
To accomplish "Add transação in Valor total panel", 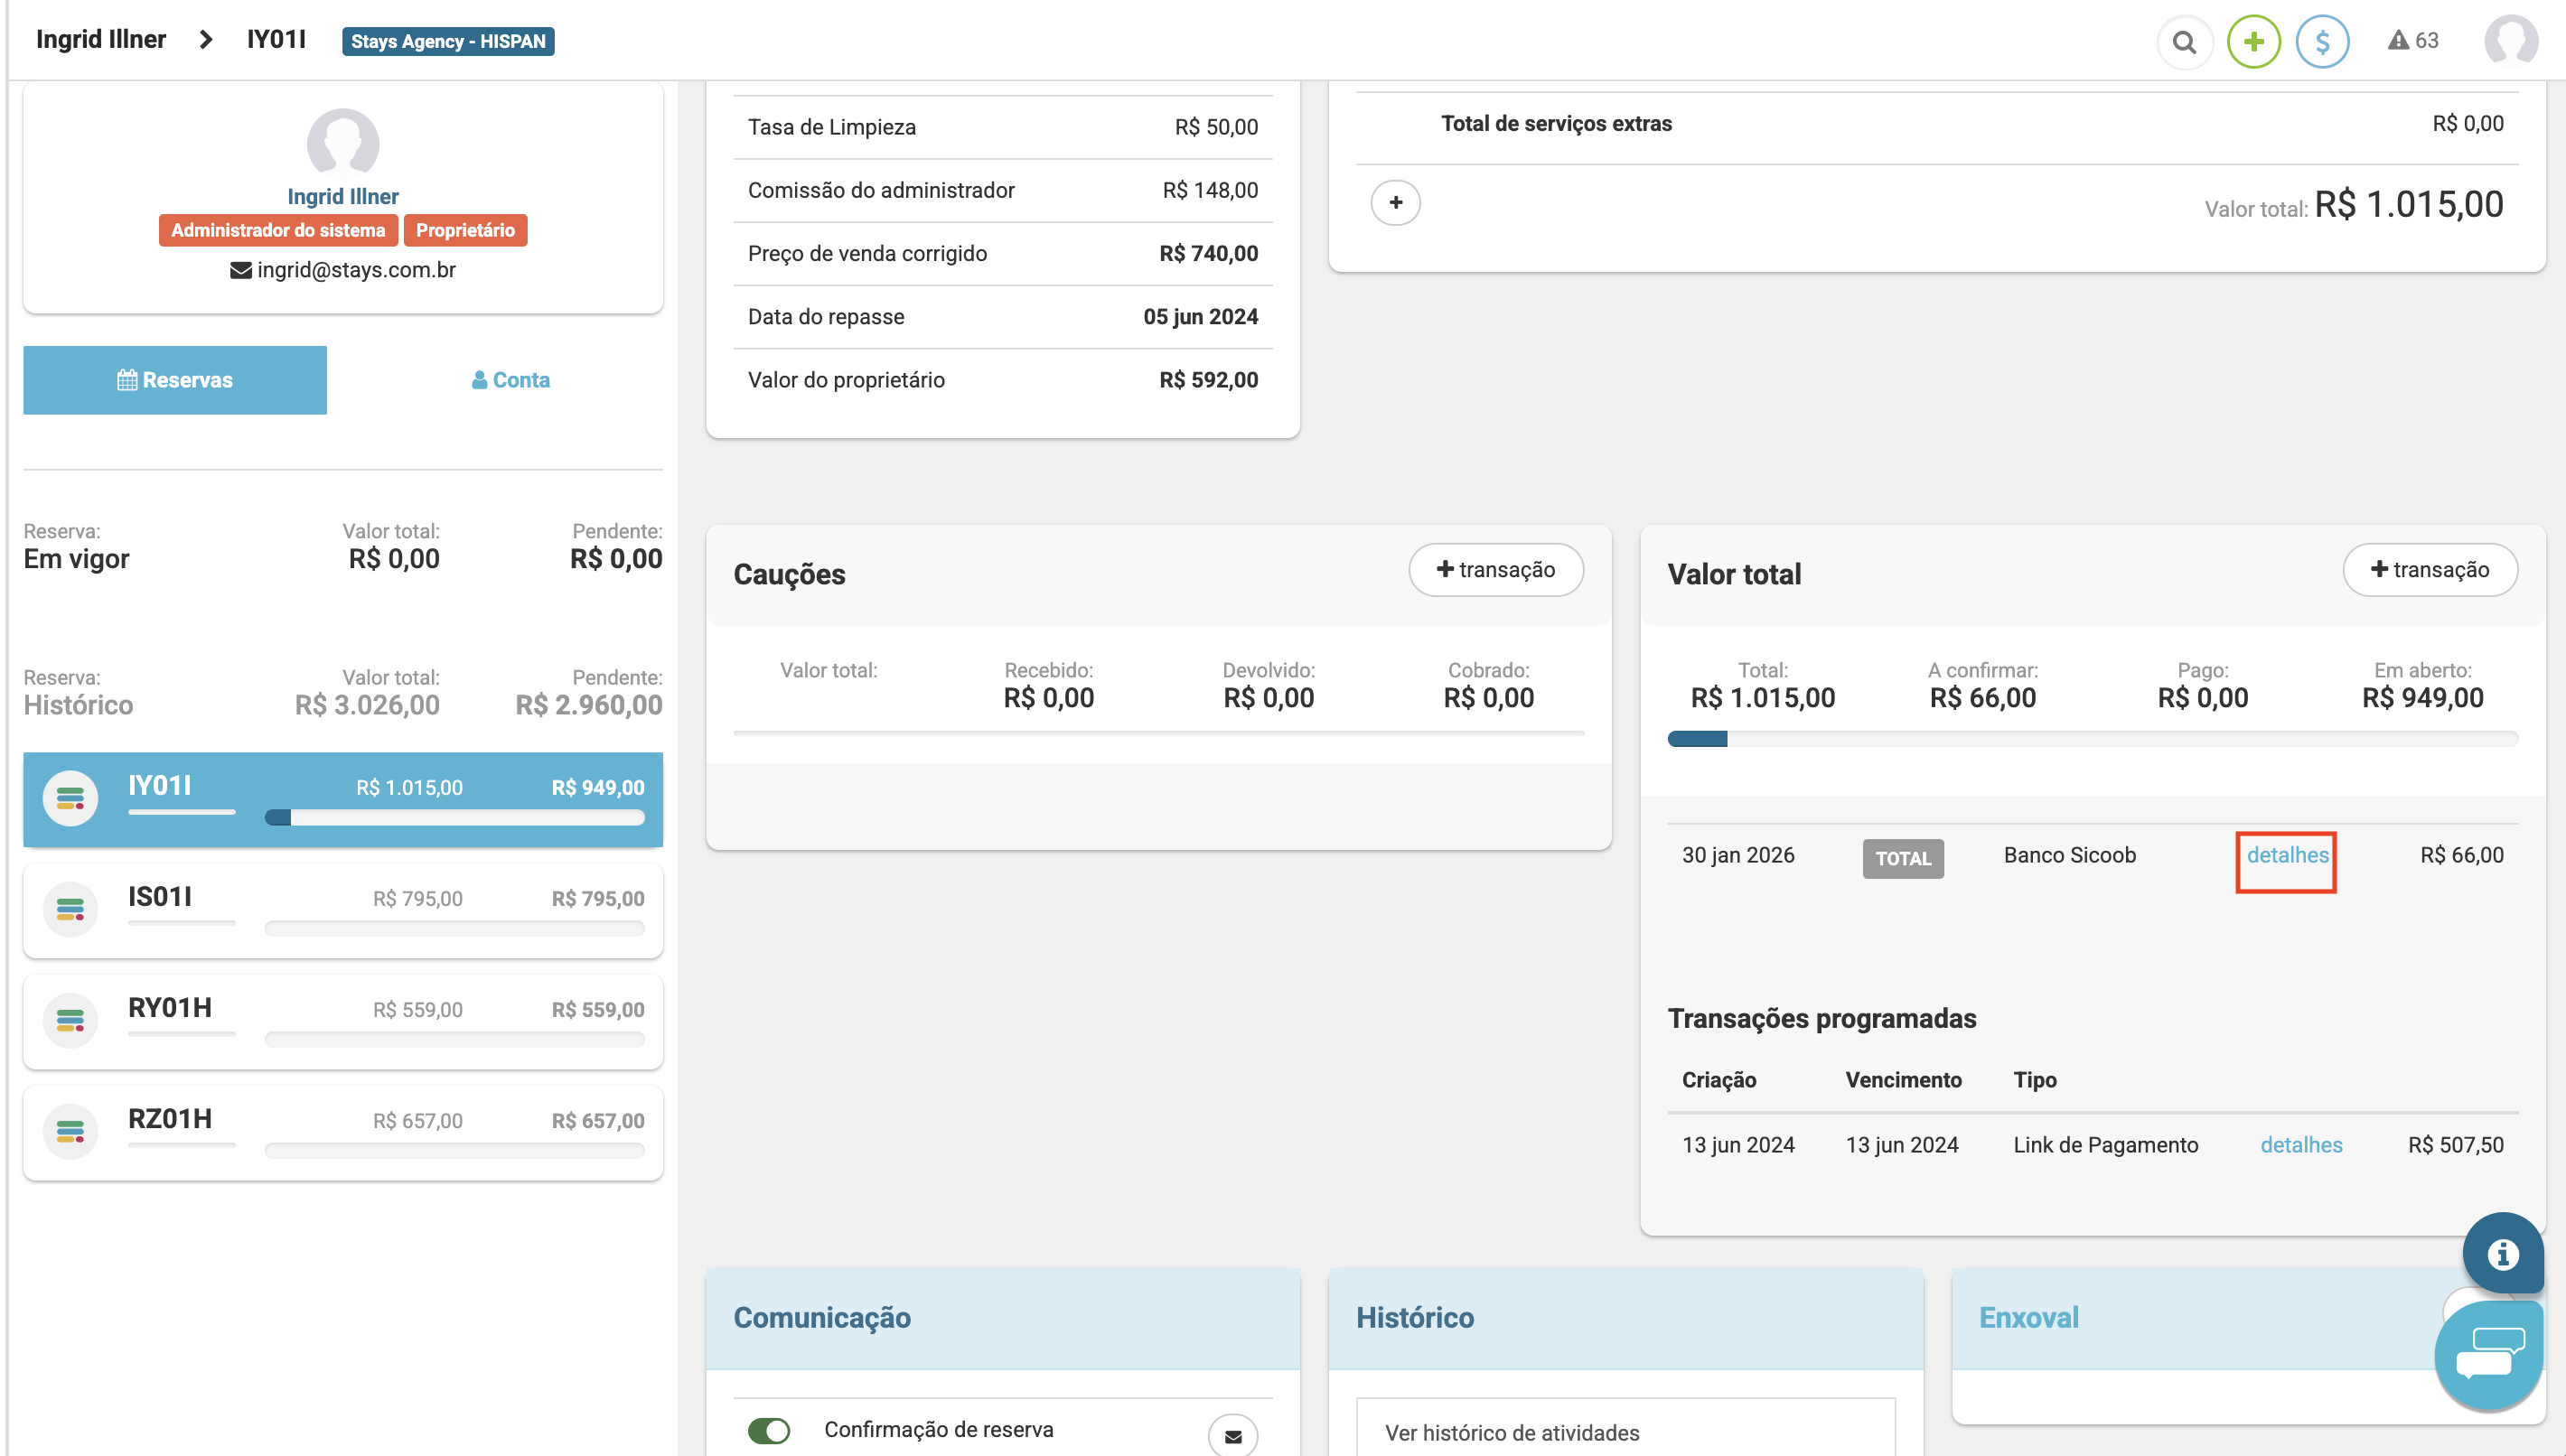I will [2429, 570].
